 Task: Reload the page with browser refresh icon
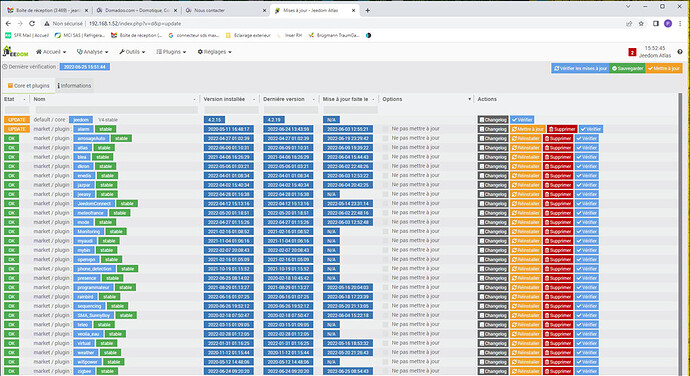pyautogui.click(x=32, y=23)
